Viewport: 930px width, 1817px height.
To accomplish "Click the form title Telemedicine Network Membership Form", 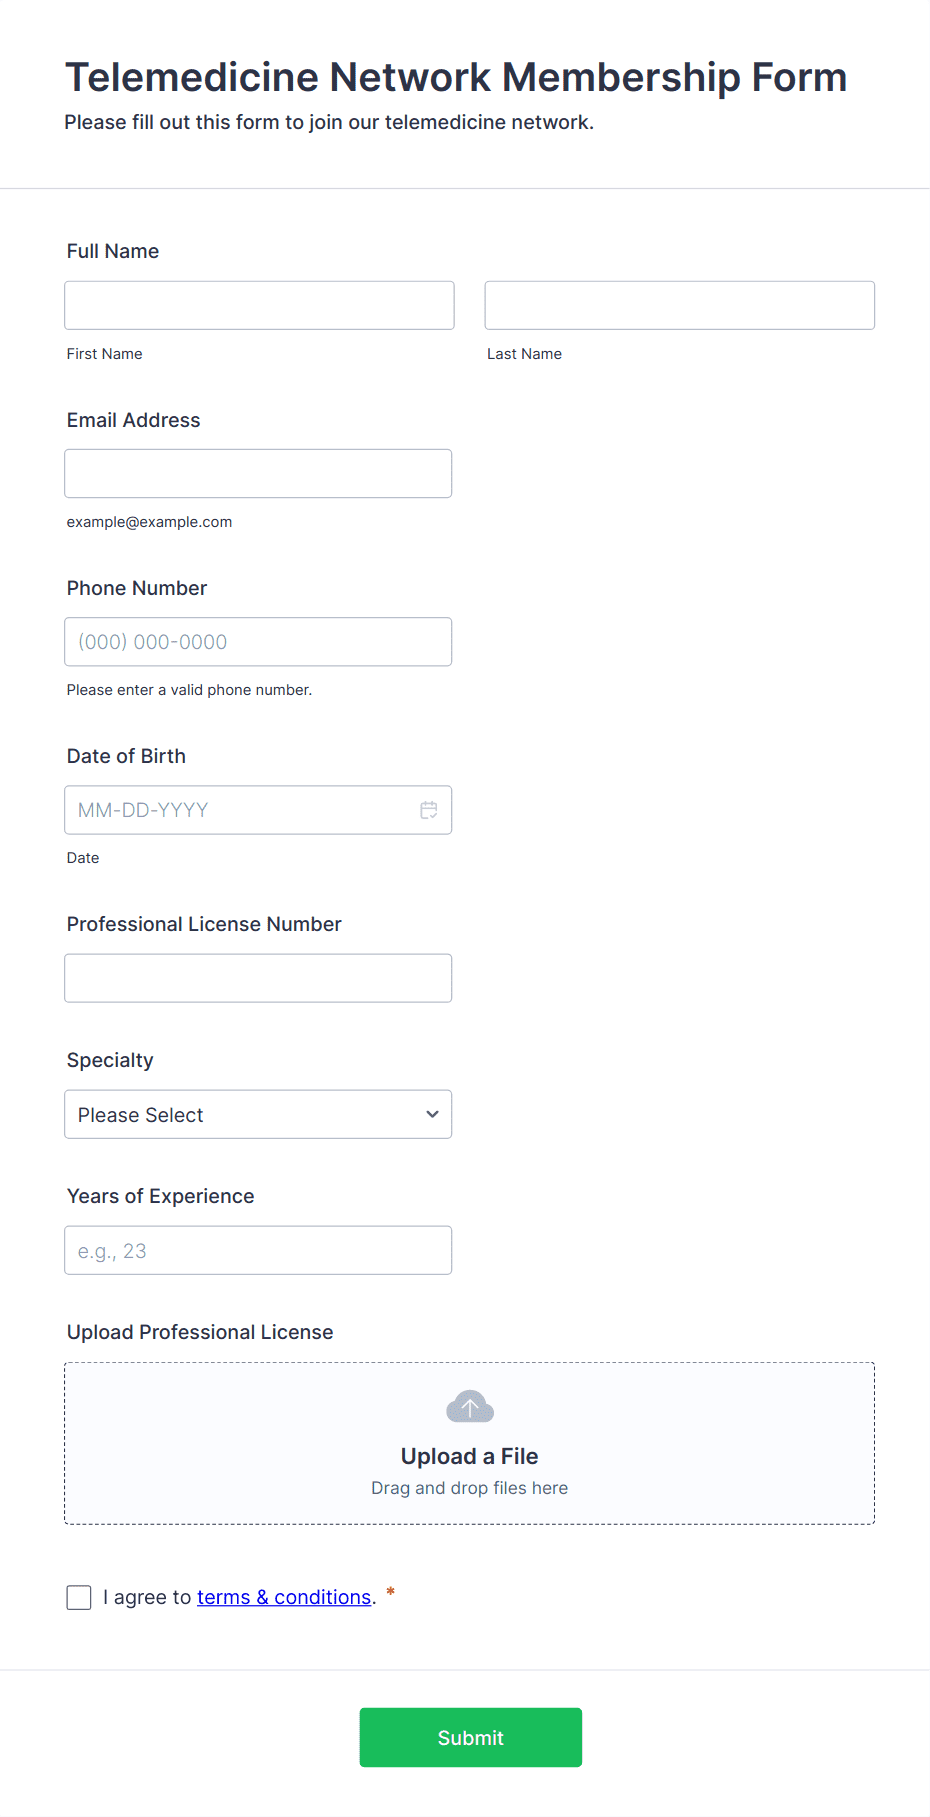I will (455, 77).
